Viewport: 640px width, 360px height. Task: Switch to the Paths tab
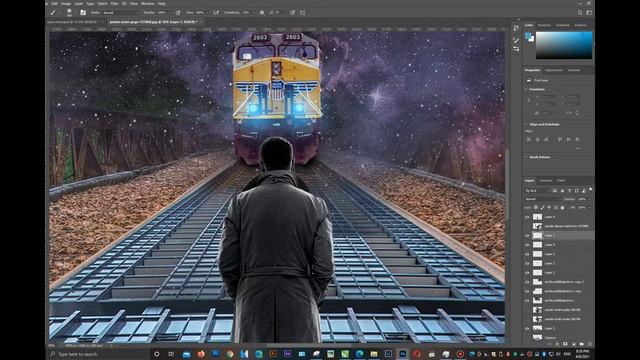[561, 180]
